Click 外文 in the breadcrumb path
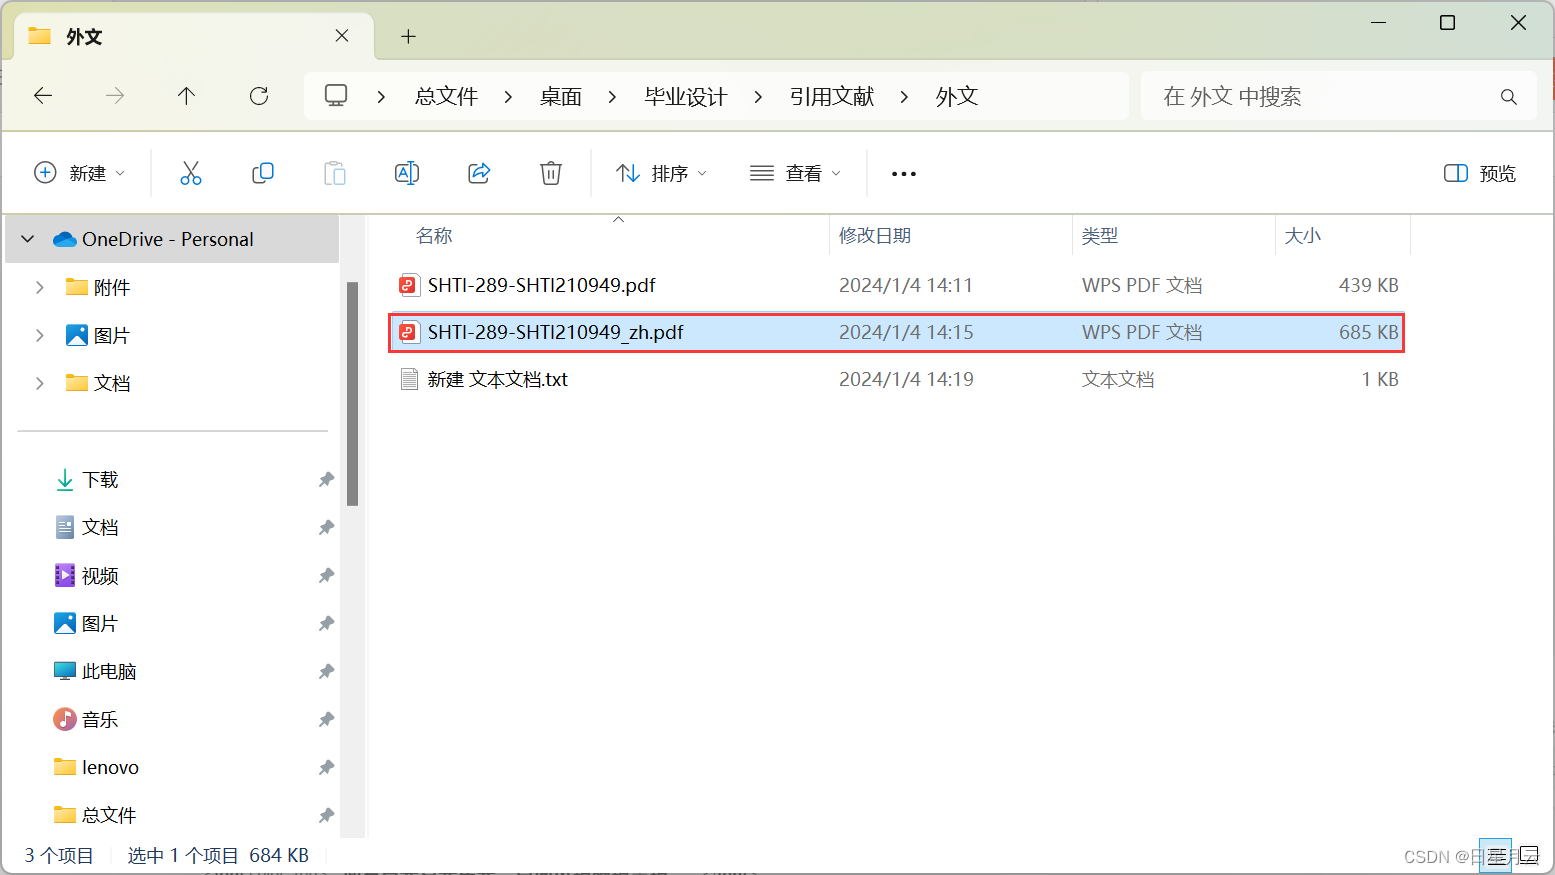The width and height of the screenshot is (1555, 875). coord(957,97)
